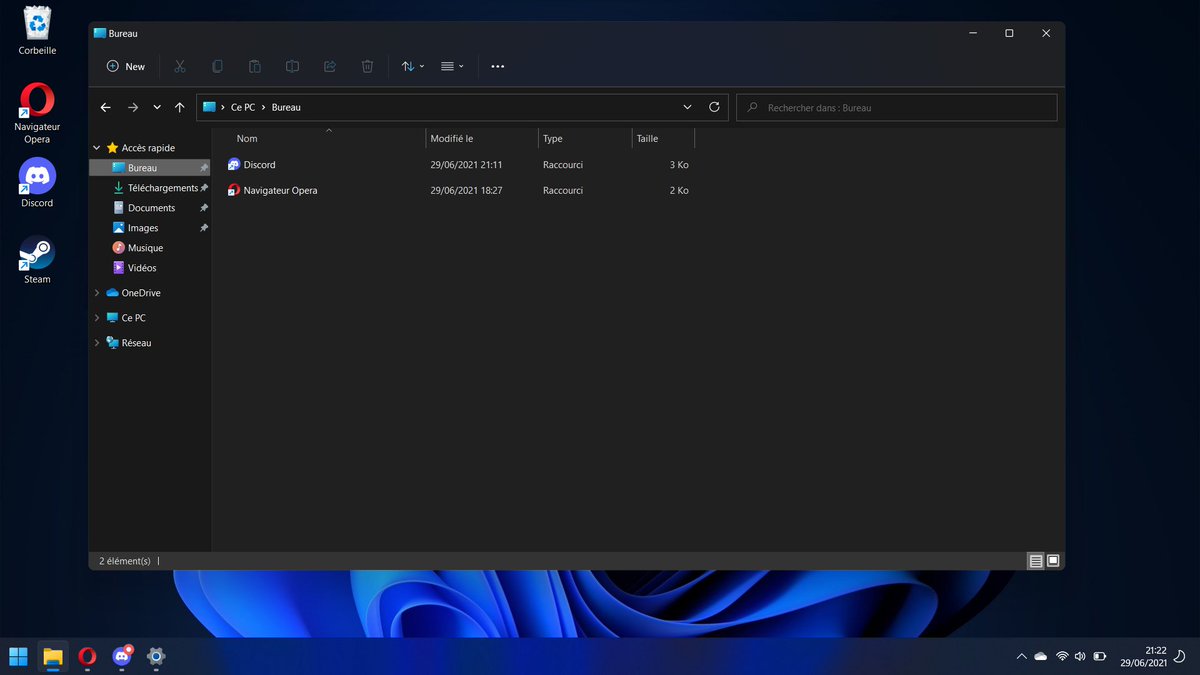Click Bureau in the address bar path
This screenshot has width=1200, height=675.
pos(286,107)
